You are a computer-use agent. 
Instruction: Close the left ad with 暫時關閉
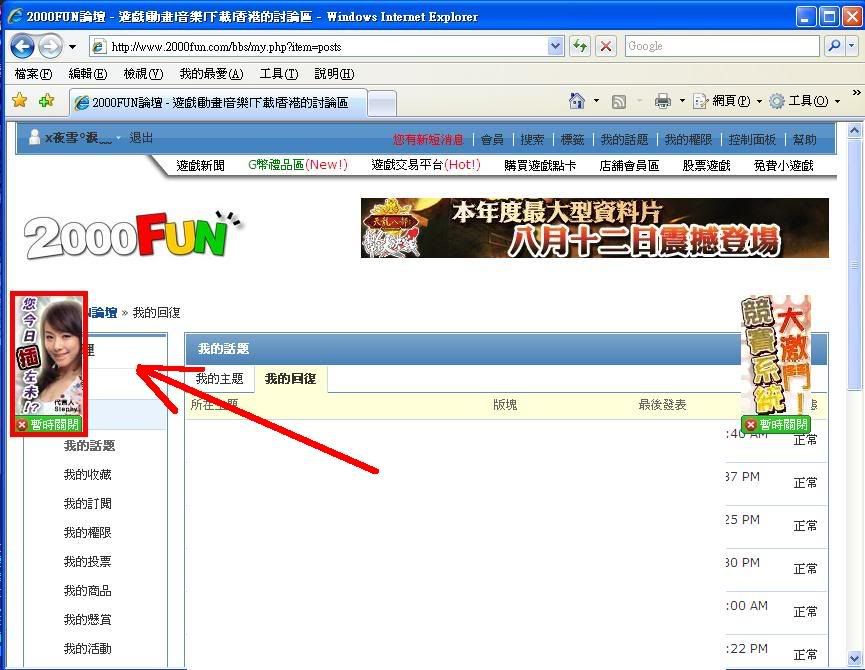pyautogui.click(x=48, y=425)
